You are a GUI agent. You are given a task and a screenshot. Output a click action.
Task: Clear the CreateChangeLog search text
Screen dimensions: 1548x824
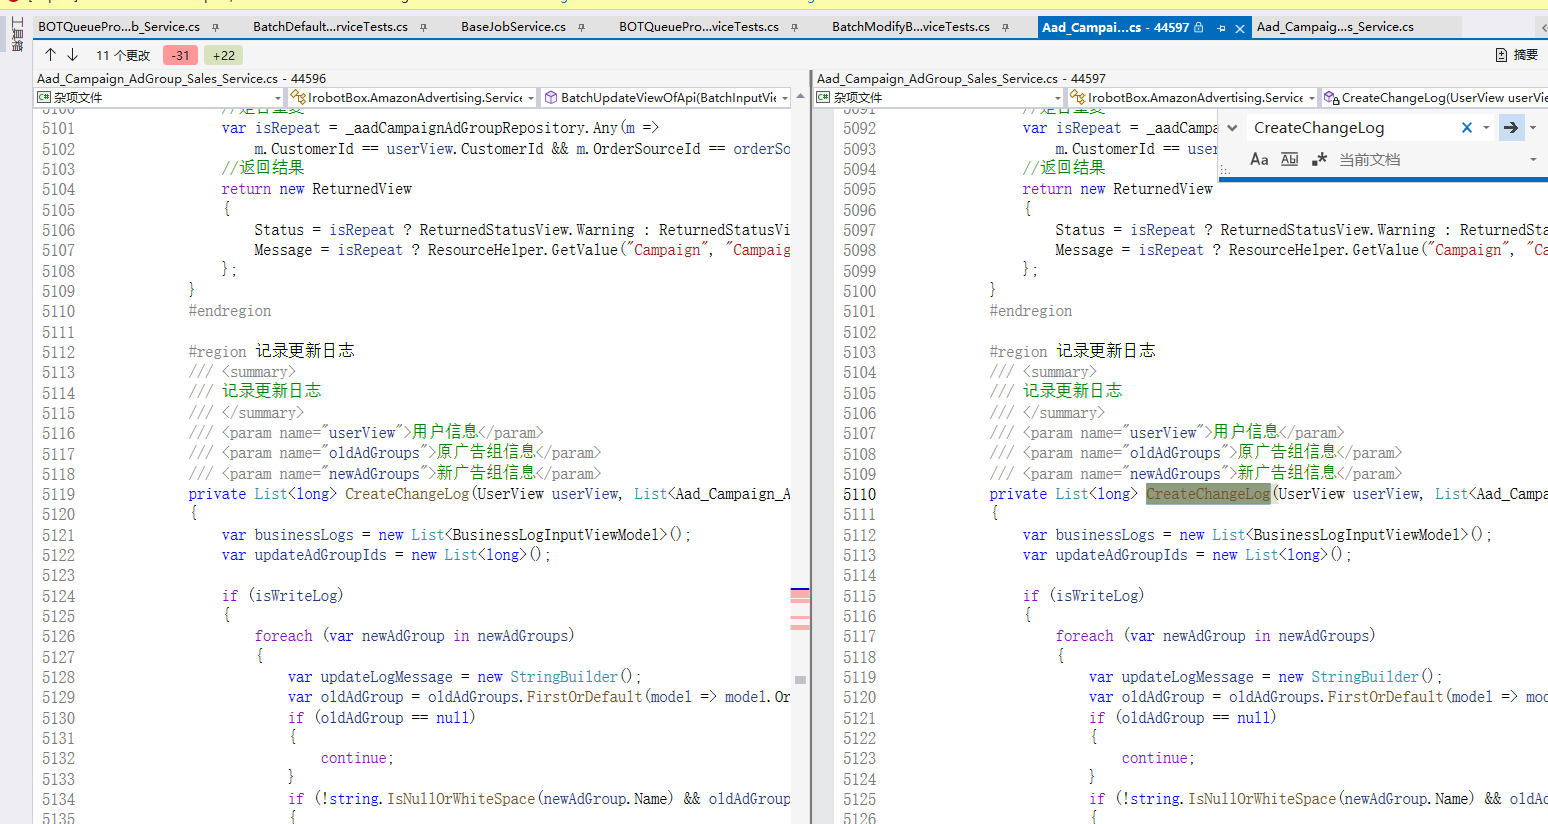pyautogui.click(x=1467, y=128)
